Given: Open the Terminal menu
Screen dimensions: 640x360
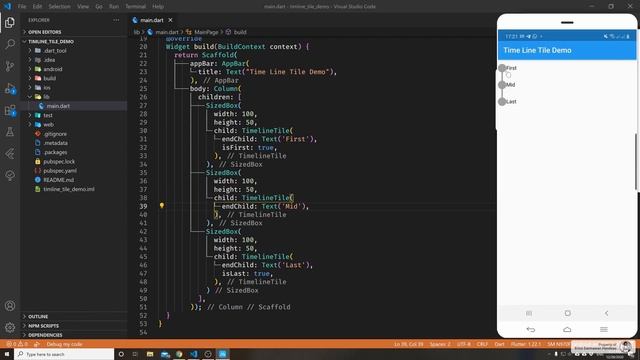Looking at the screenshot, I should tap(136, 7).
